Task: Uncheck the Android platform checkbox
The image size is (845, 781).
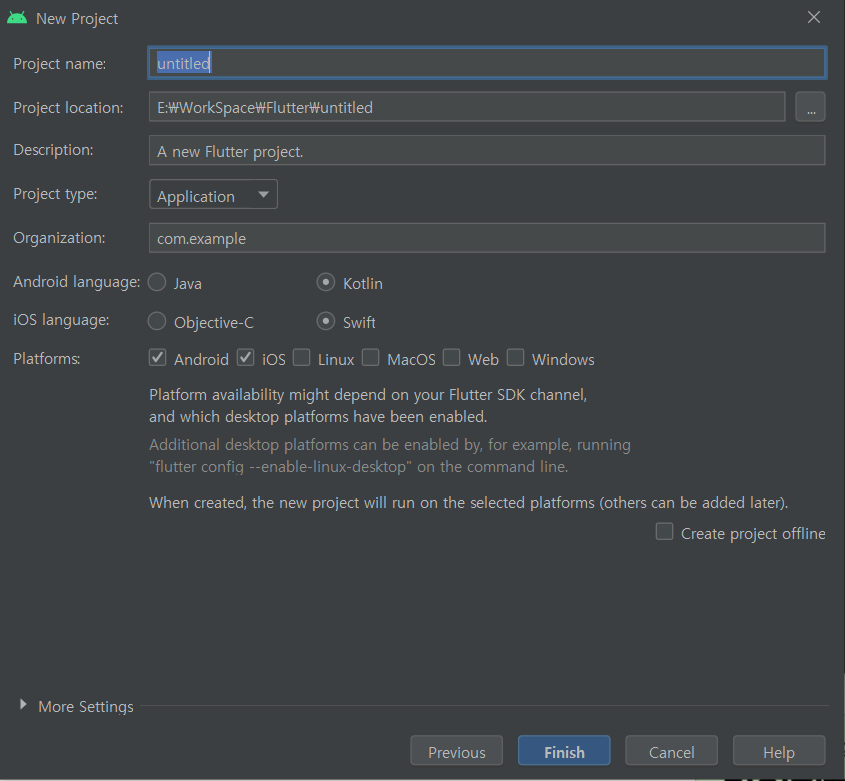Action: 157,358
